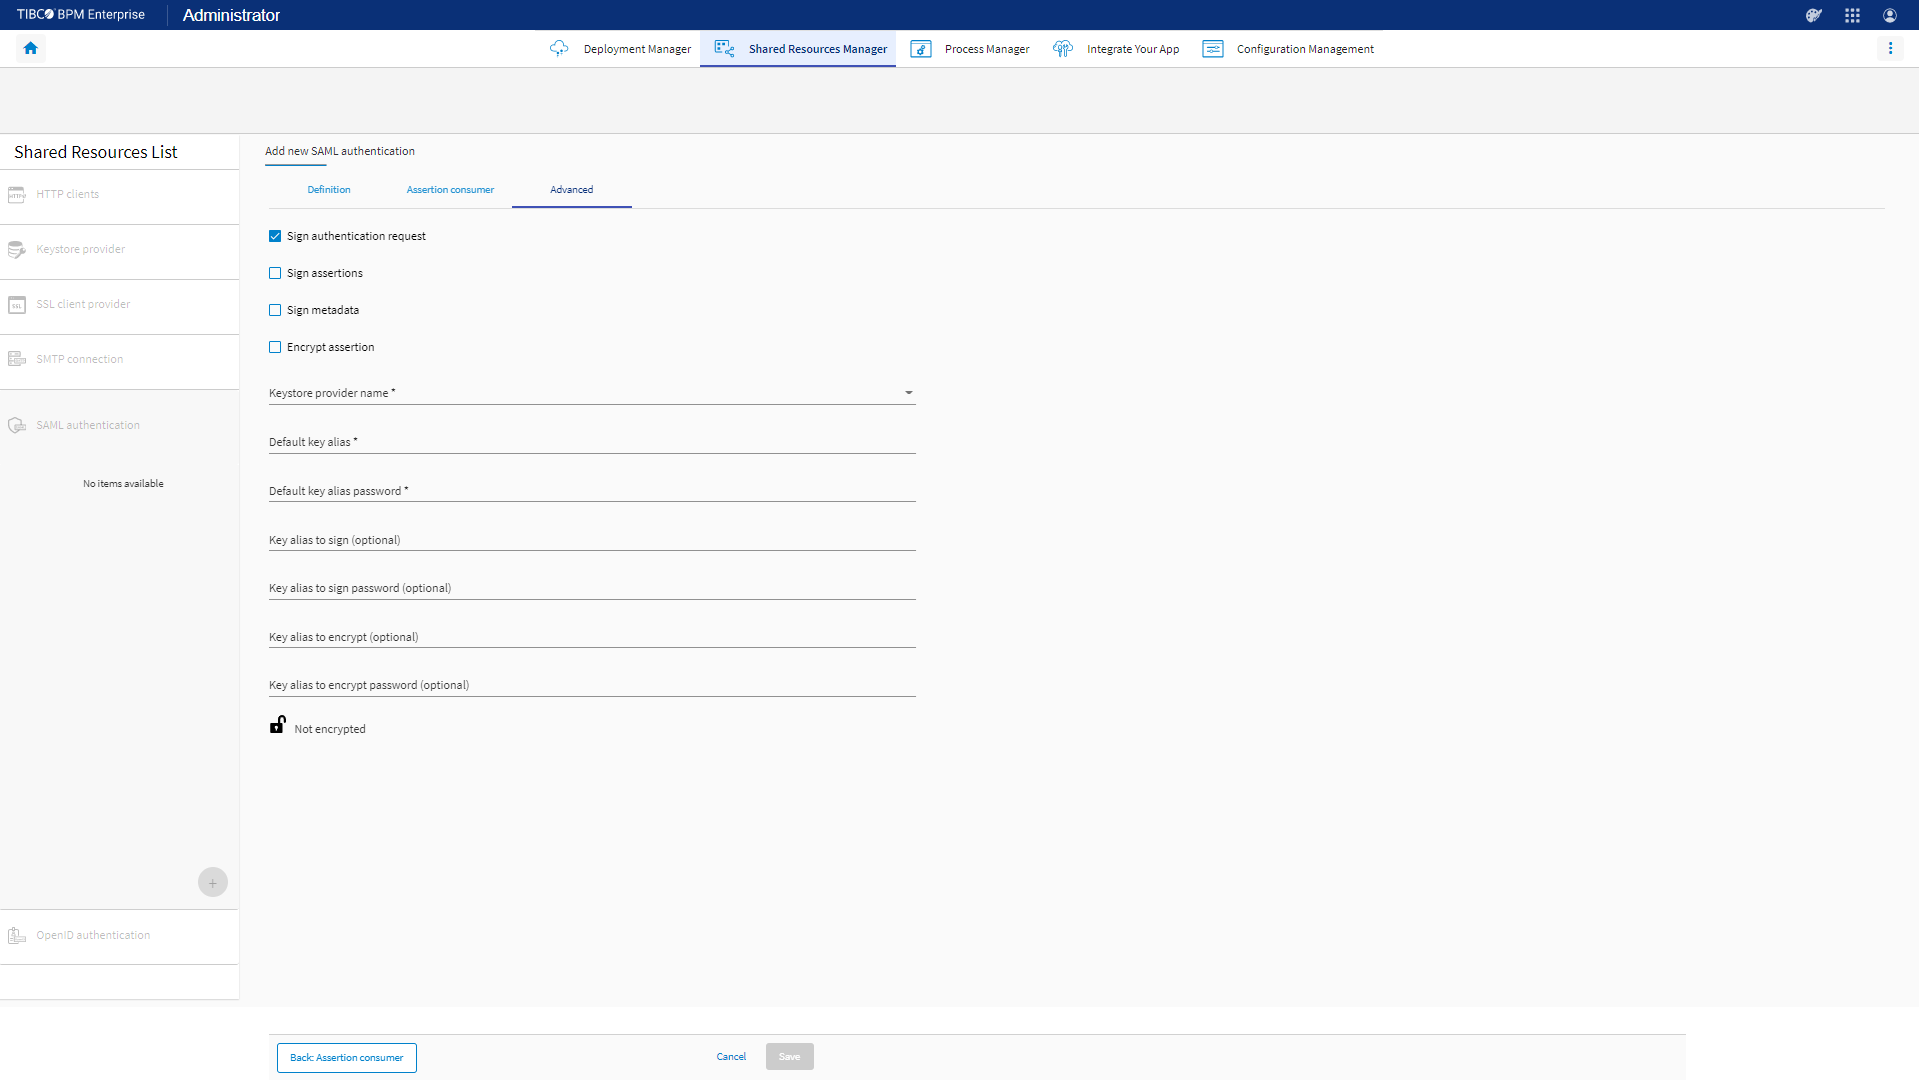
Task: Open the apps grid launcher
Action: (1852, 15)
